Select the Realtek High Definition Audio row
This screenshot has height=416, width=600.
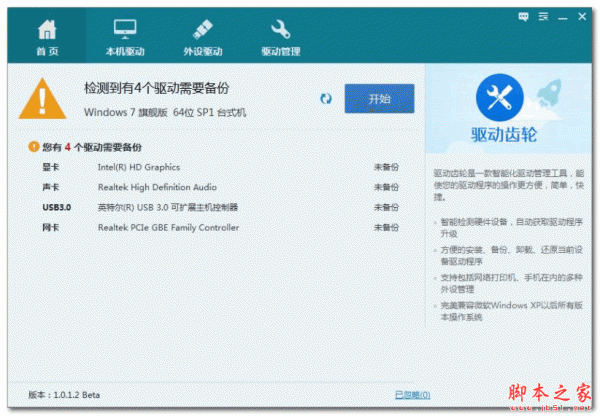click(220, 187)
